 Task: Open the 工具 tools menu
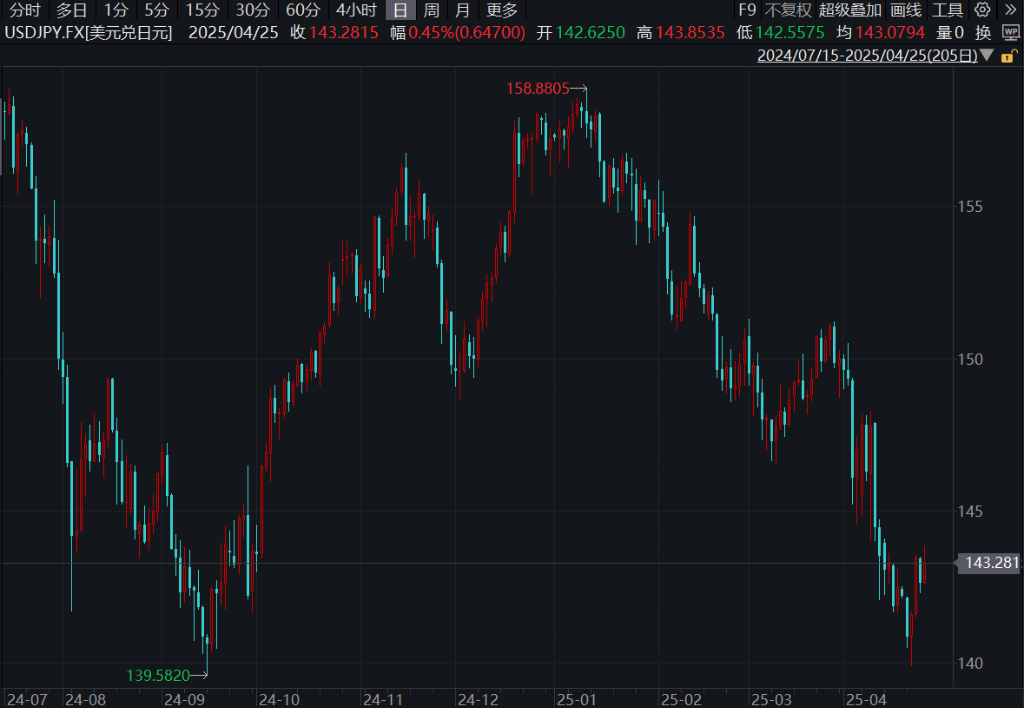tap(947, 11)
